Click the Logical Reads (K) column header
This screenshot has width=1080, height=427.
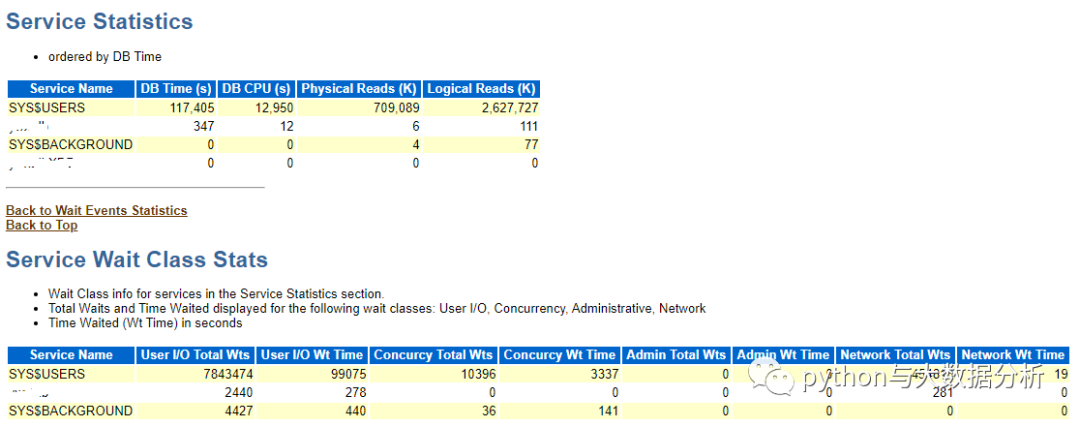coord(481,89)
